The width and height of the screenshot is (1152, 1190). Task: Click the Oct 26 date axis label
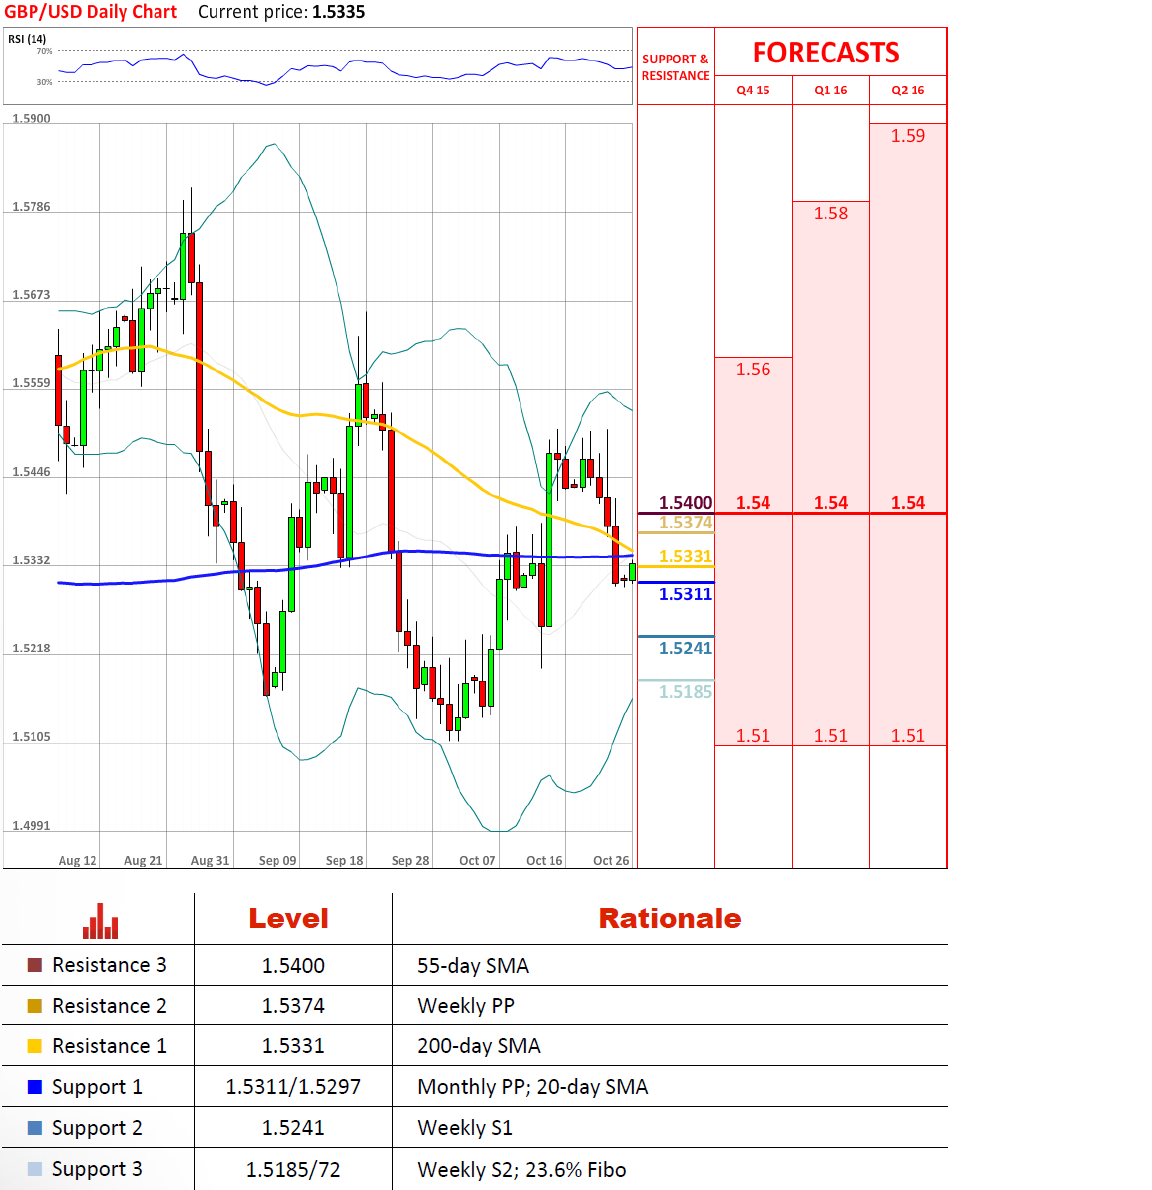(x=611, y=861)
